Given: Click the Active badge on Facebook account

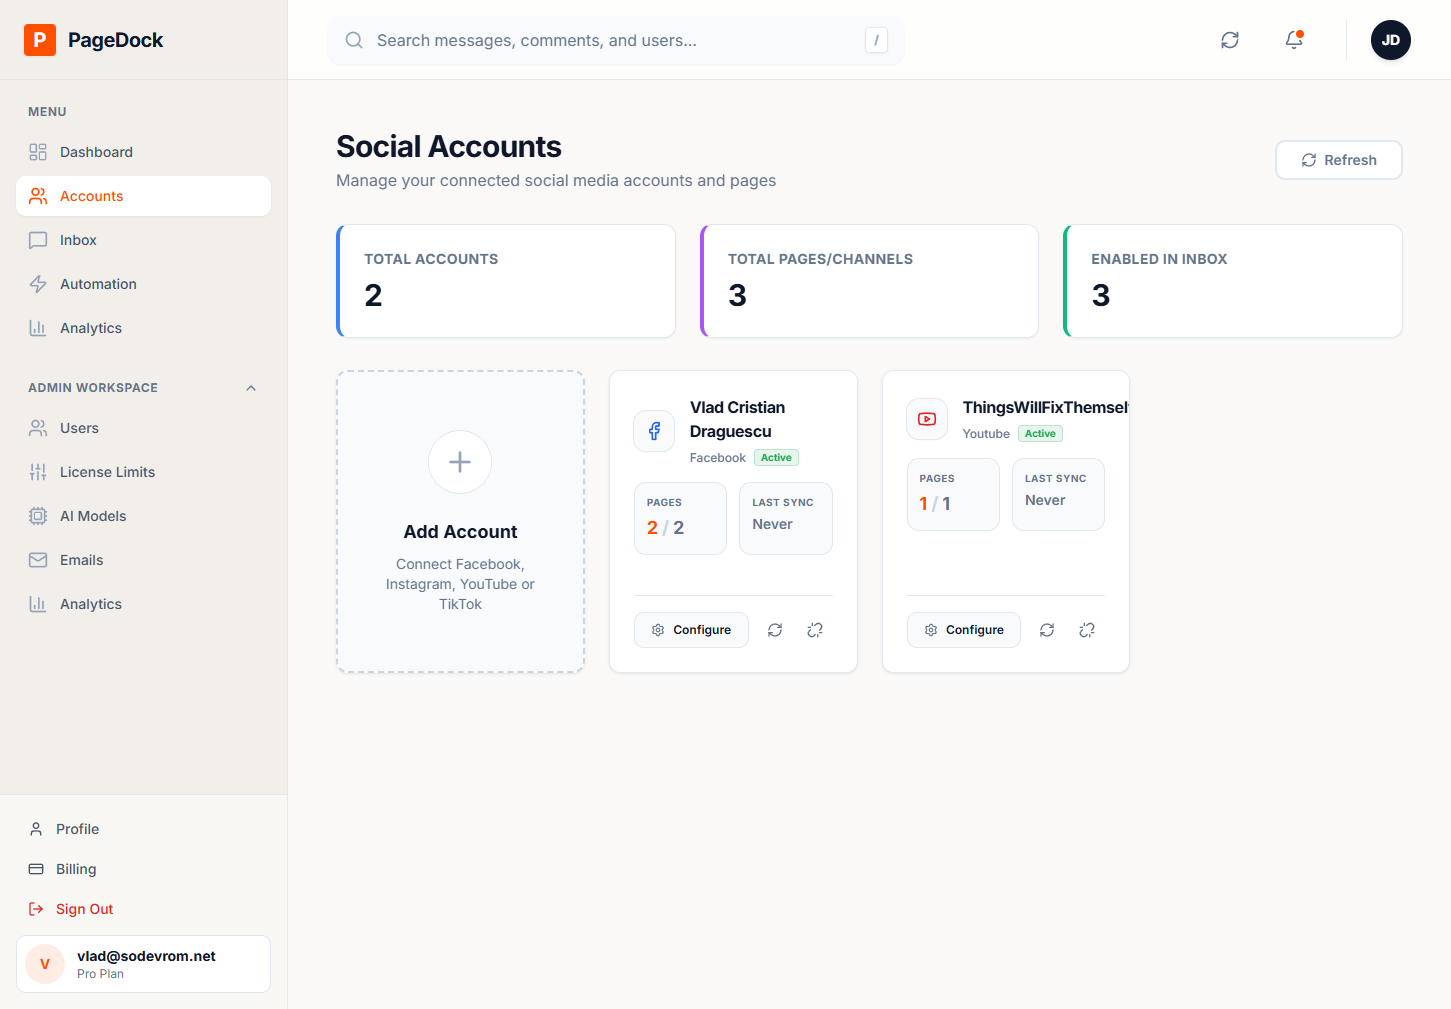Looking at the screenshot, I should [x=776, y=458].
